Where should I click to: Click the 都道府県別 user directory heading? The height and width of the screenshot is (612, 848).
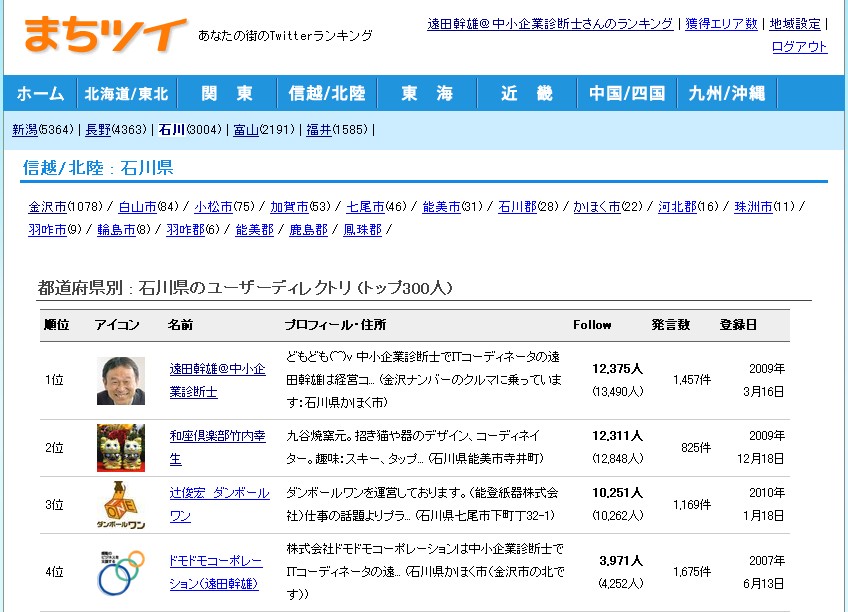point(244,288)
